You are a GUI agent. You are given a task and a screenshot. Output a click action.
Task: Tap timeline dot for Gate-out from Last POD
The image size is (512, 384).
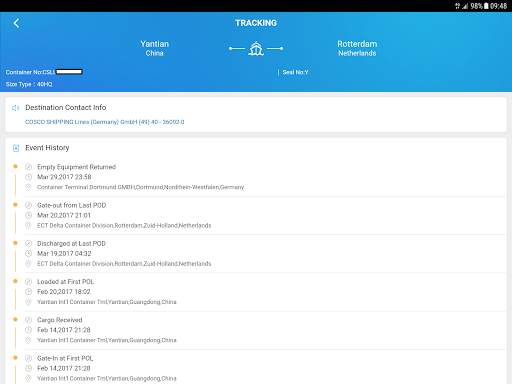(15, 205)
